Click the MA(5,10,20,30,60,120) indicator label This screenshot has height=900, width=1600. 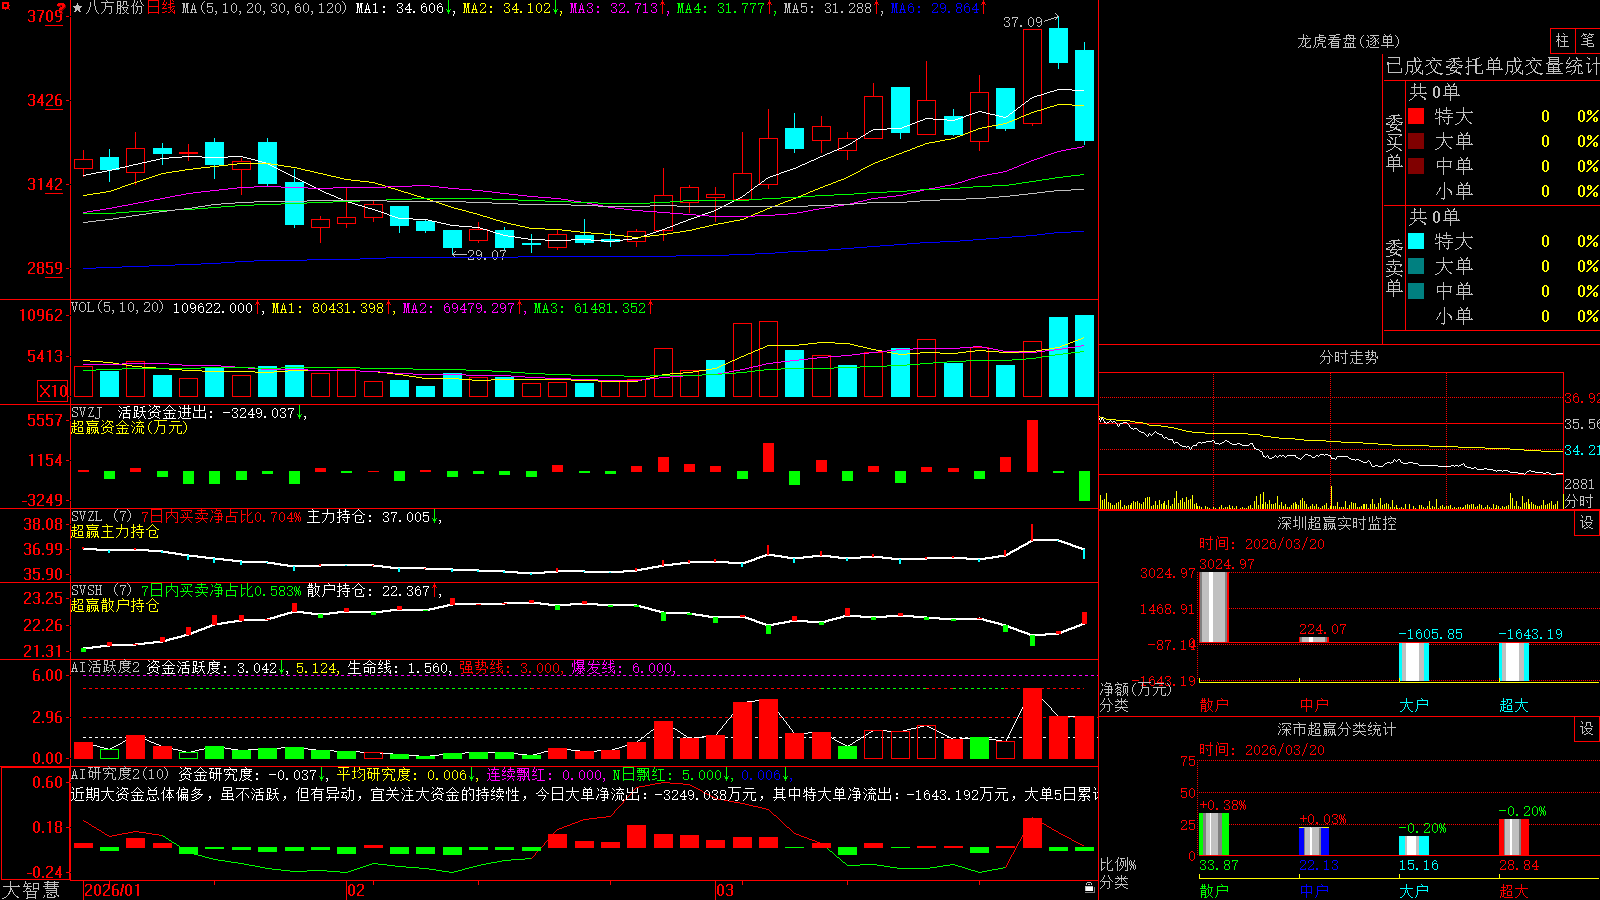(264, 8)
